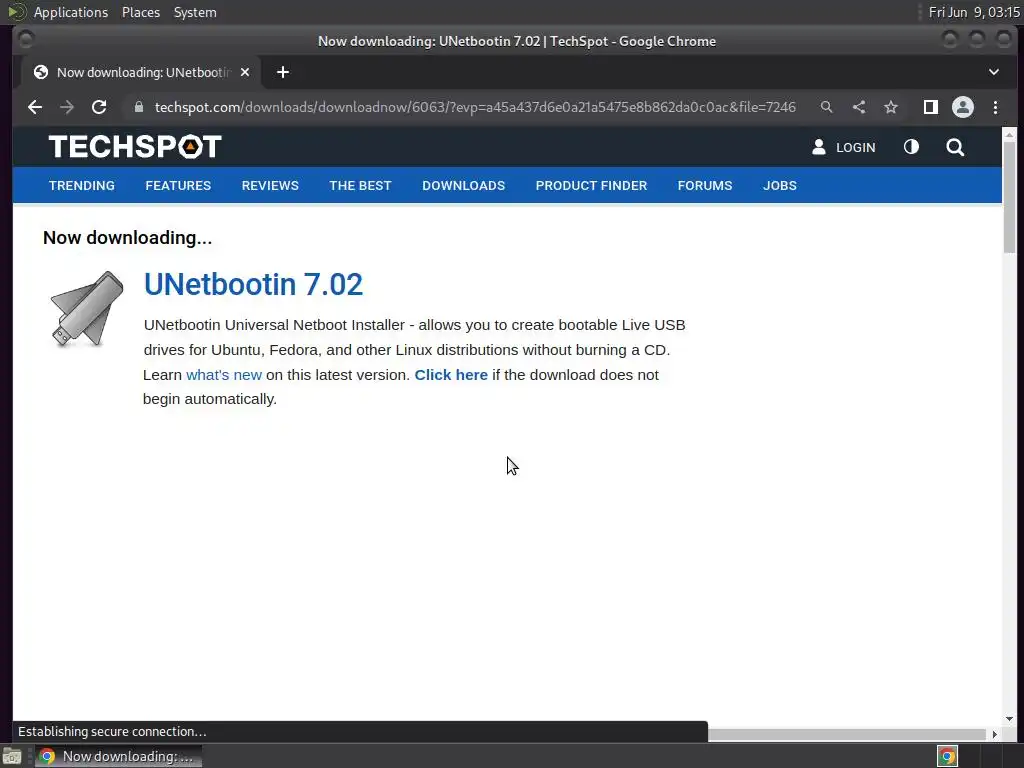Screen dimensions: 1024x768
Task: Expand the tab search chevron
Action: (993, 72)
